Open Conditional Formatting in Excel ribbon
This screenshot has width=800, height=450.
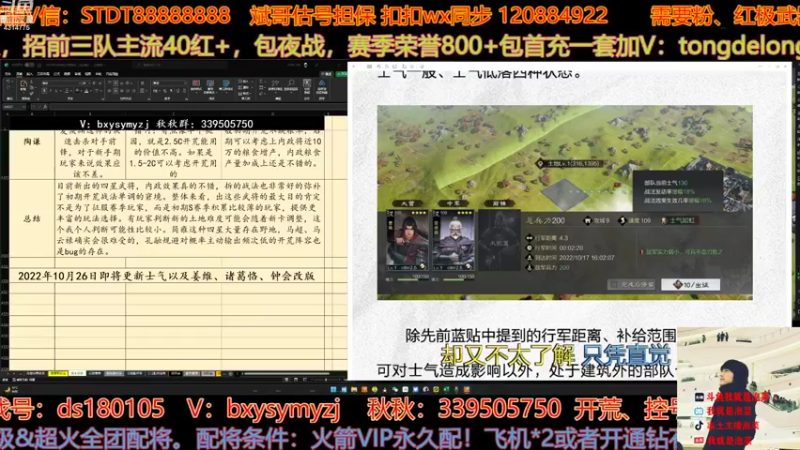pyautogui.click(x=196, y=86)
